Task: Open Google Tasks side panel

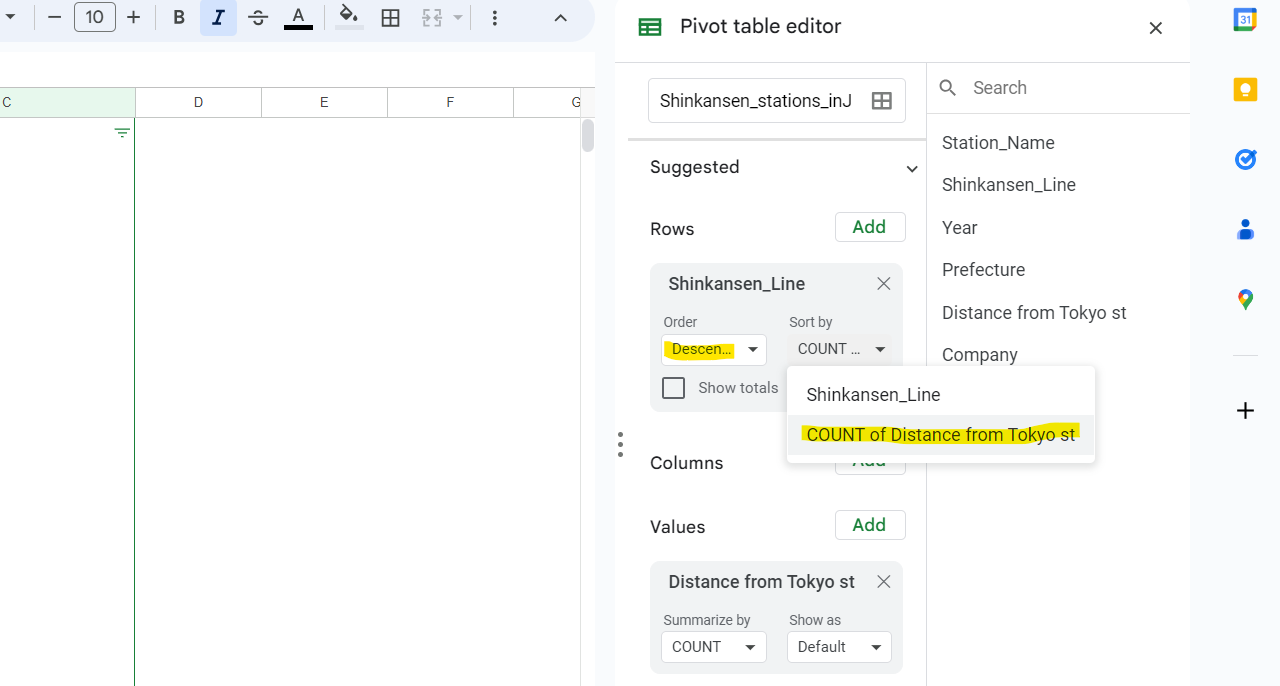Action: pyautogui.click(x=1245, y=159)
